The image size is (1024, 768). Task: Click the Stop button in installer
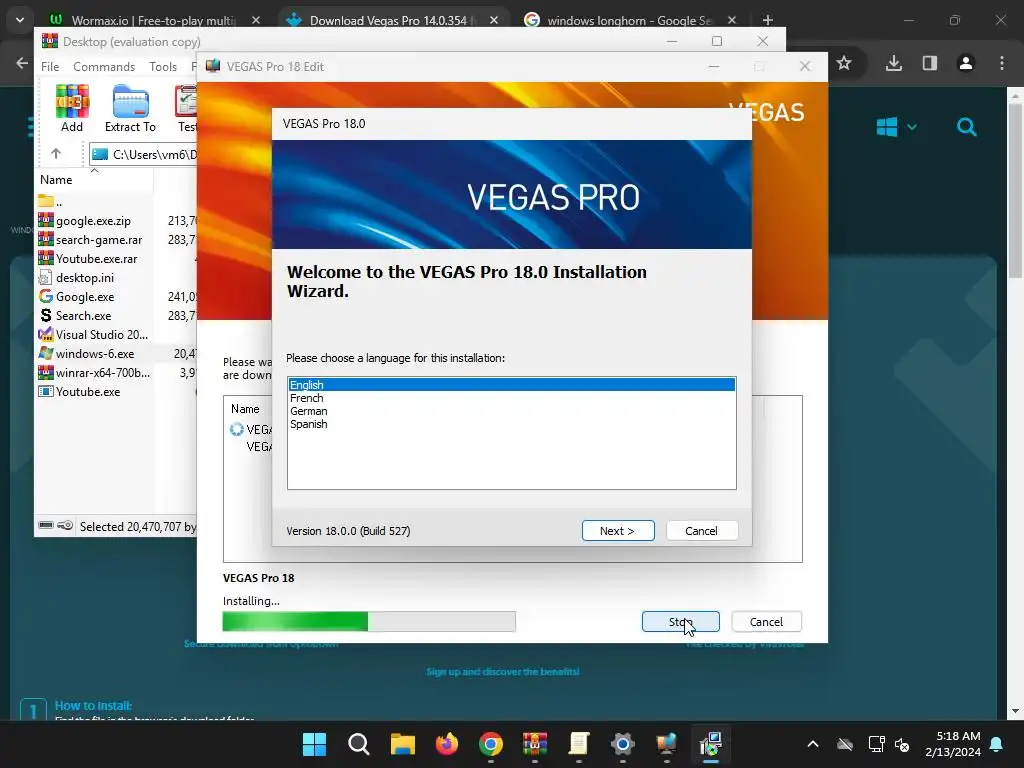[680, 622]
